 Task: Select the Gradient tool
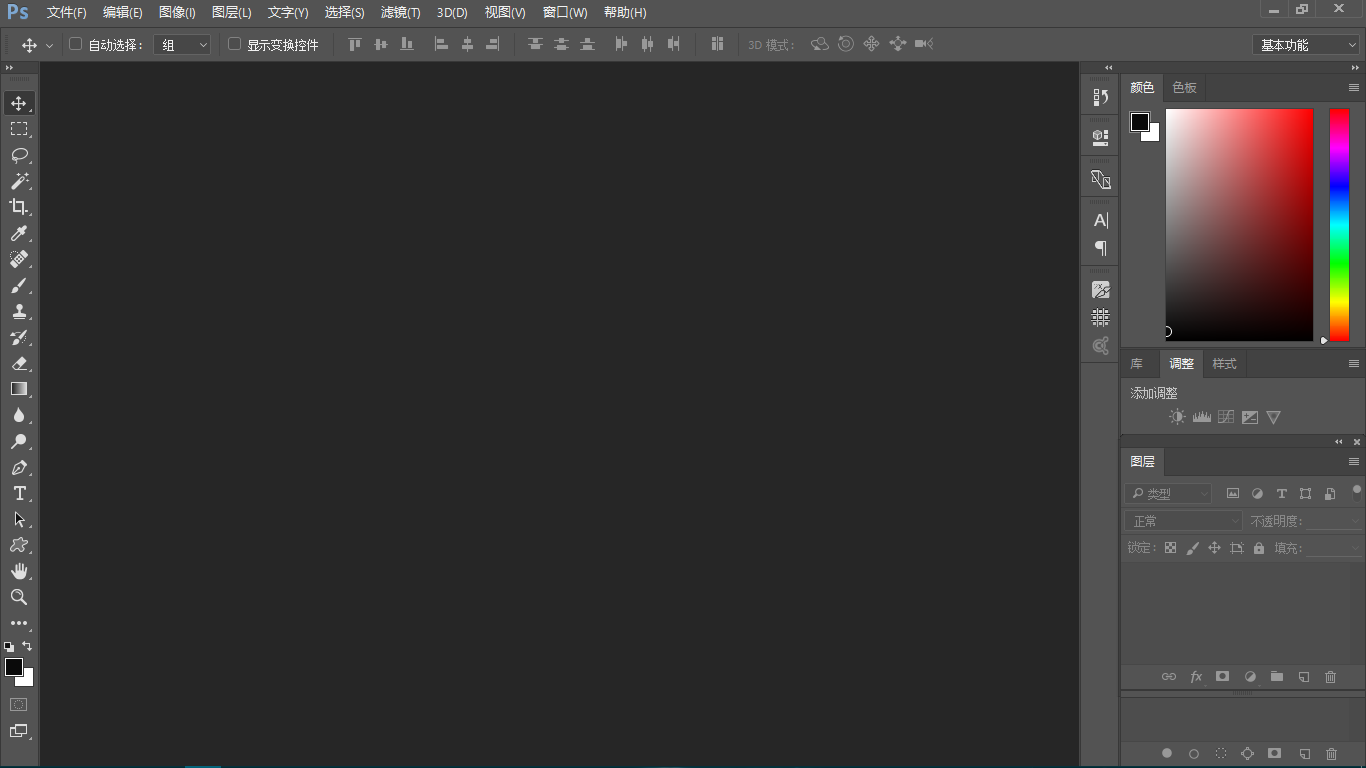coord(19,389)
